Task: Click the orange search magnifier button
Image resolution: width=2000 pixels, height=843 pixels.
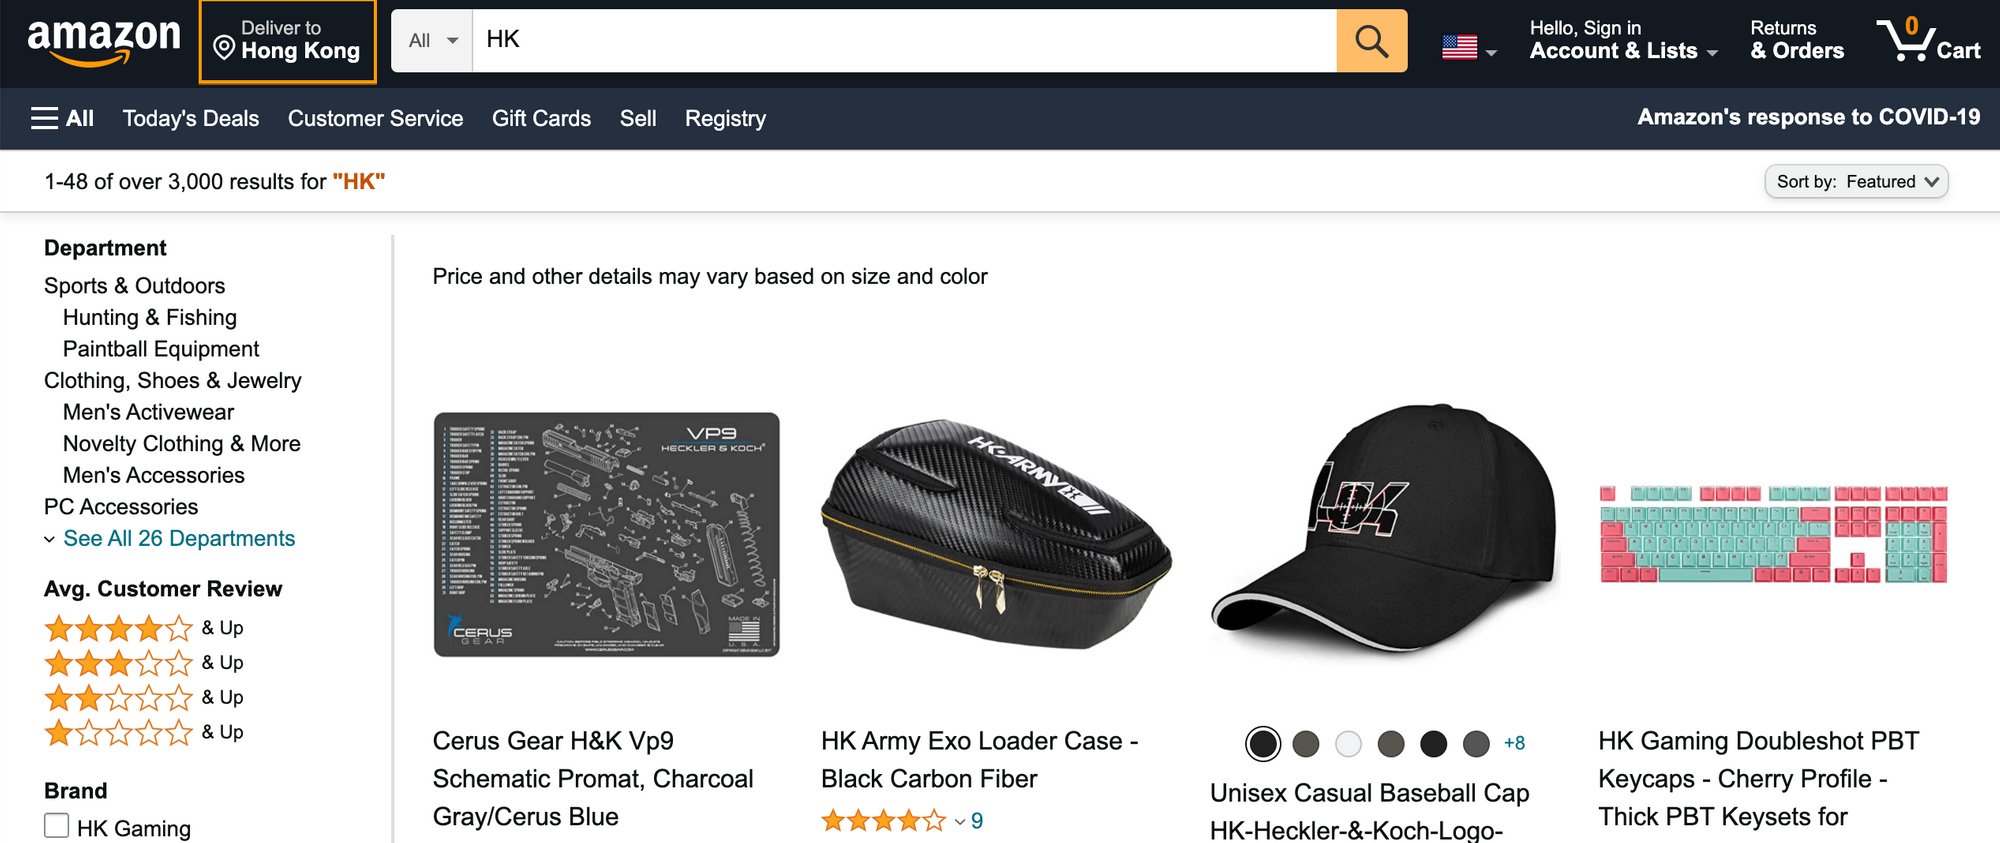Action: (x=1371, y=41)
